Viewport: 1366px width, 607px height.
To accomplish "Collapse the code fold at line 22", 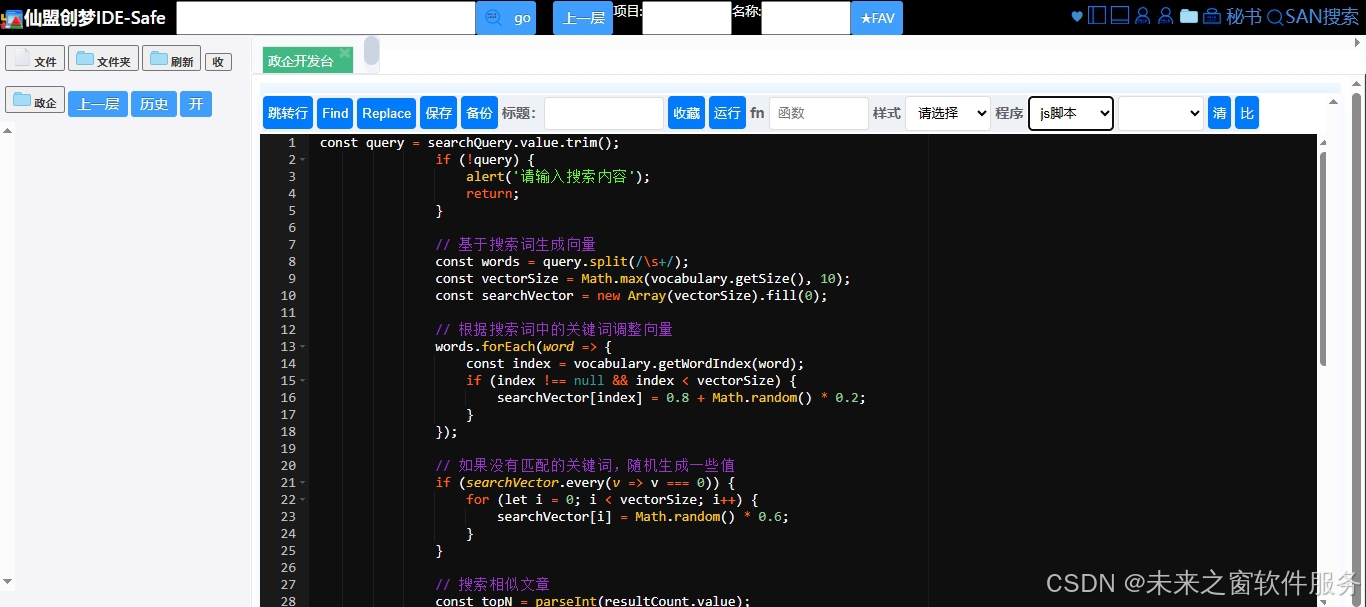I will pos(303,500).
